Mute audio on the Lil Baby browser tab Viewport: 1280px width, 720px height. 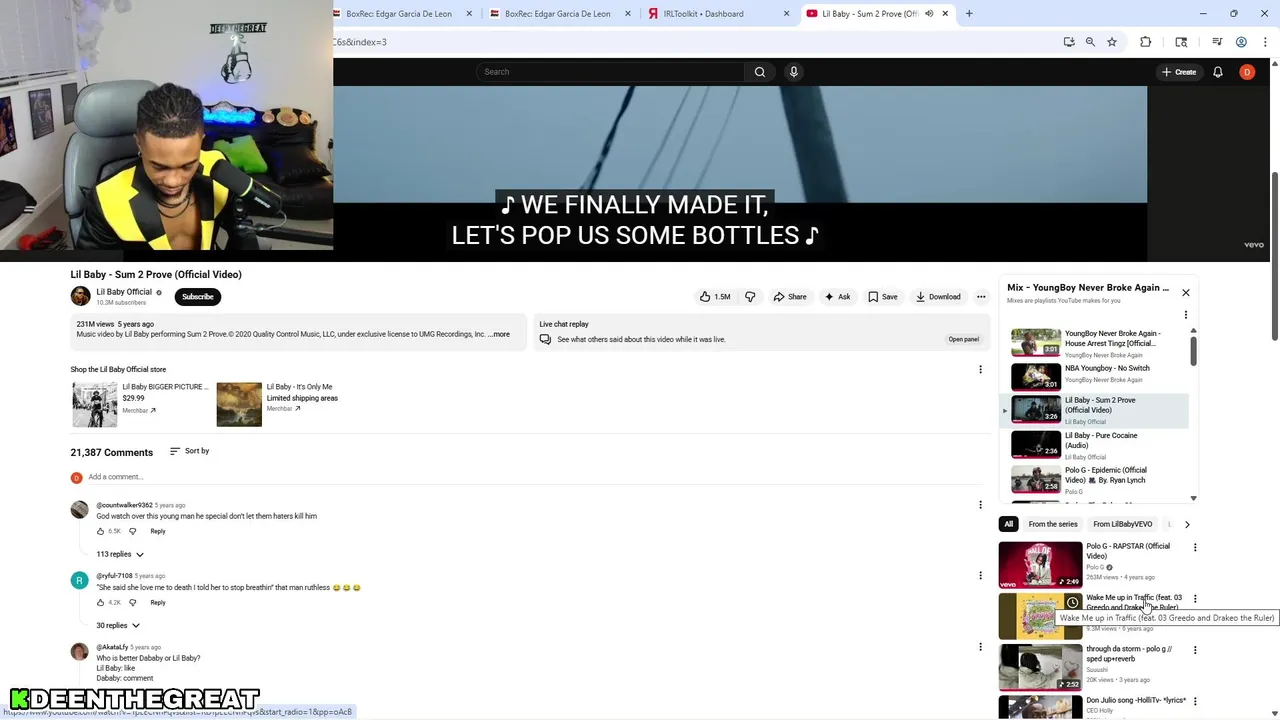click(x=929, y=14)
